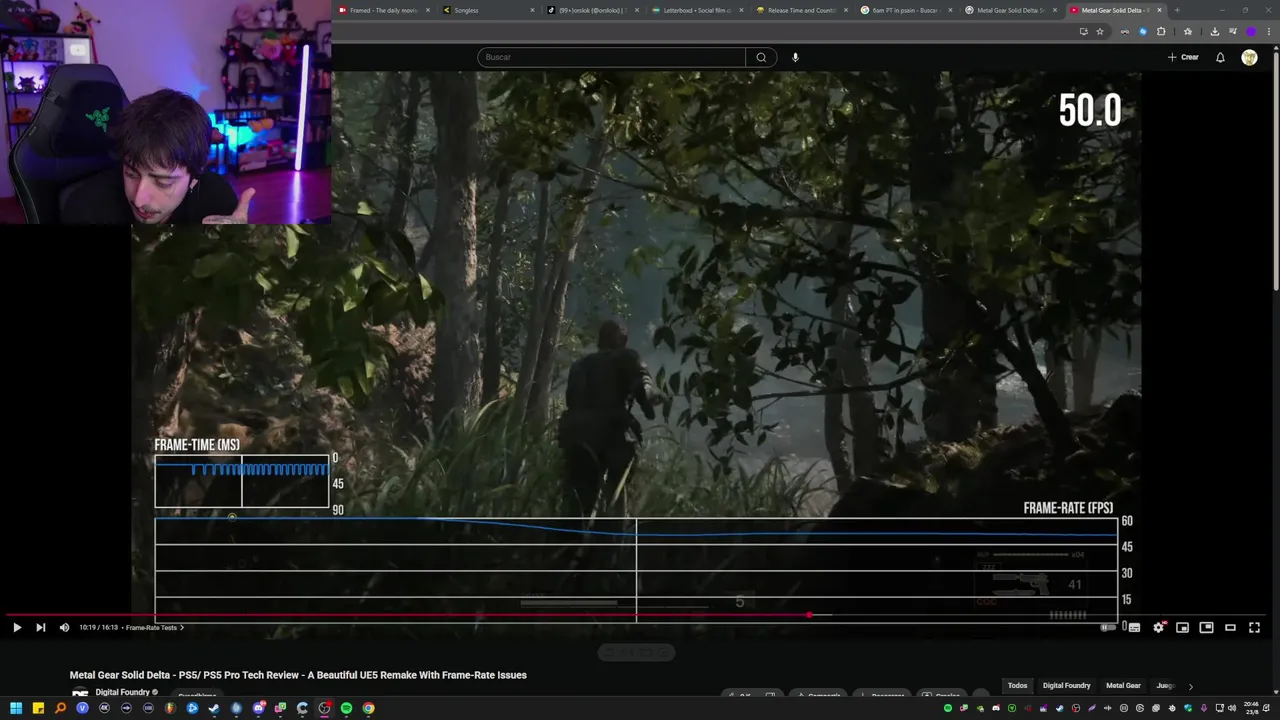This screenshot has width=1280, height=720.
Task: Open Steam from the taskbar
Action: [x=214, y=708]
